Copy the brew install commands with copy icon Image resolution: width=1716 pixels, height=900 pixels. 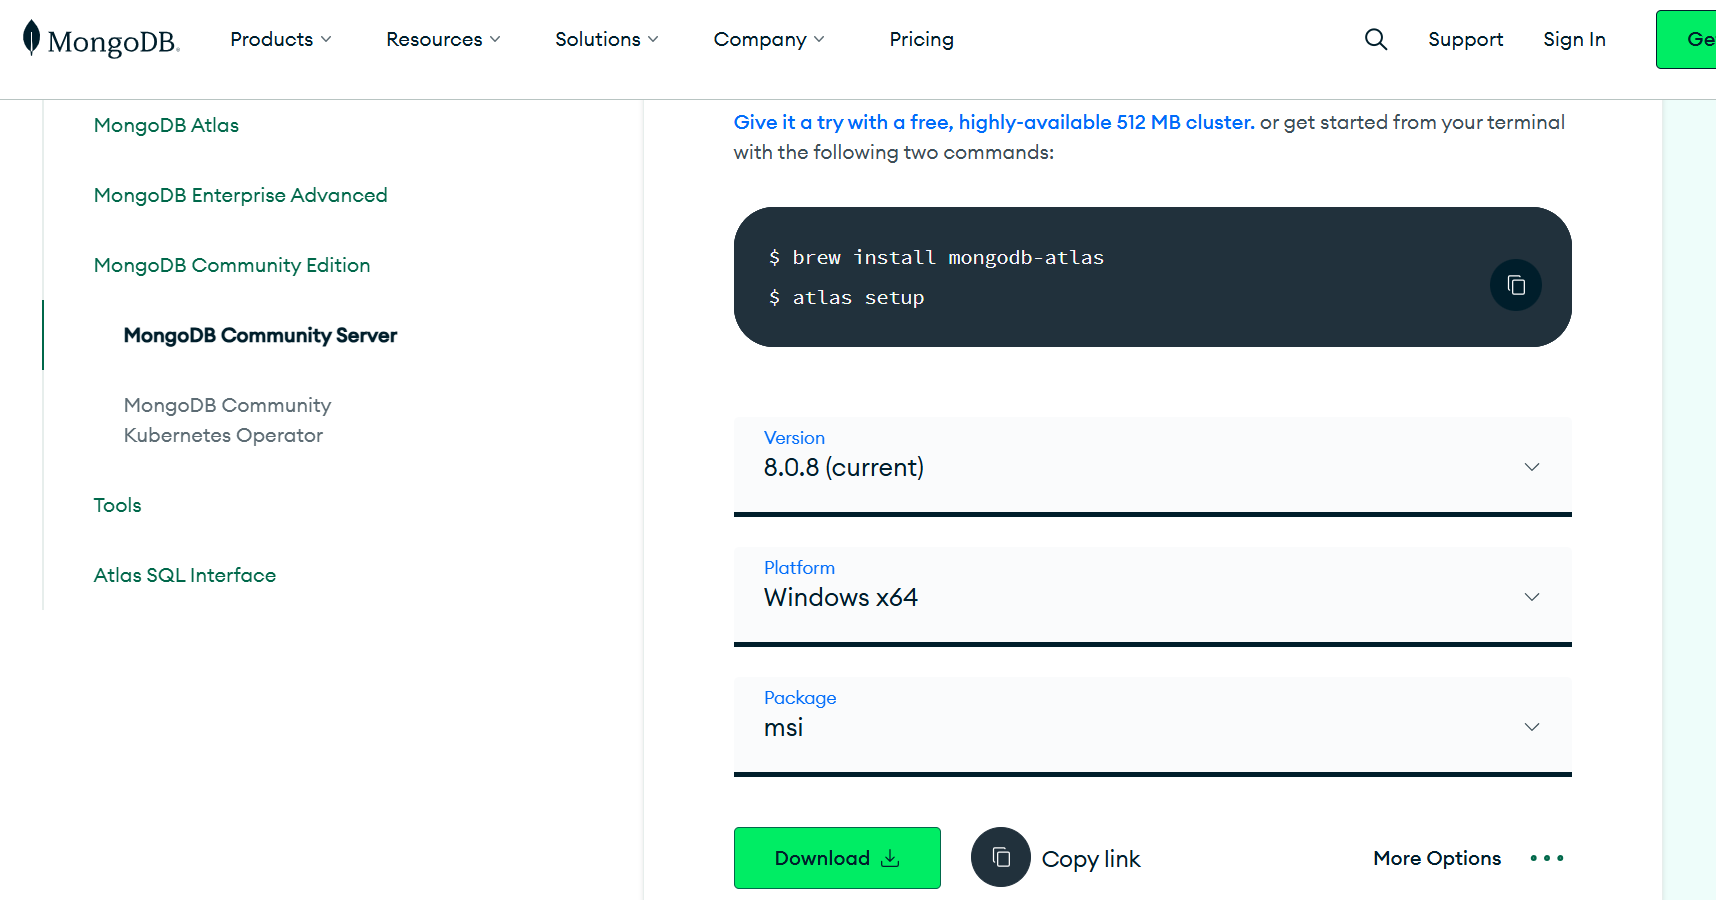[x=1516, y=285]
